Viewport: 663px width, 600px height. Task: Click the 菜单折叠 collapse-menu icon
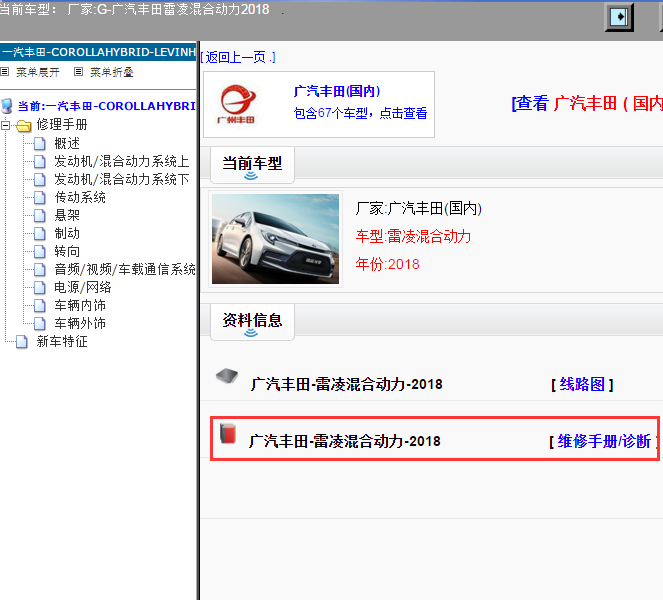78,71
